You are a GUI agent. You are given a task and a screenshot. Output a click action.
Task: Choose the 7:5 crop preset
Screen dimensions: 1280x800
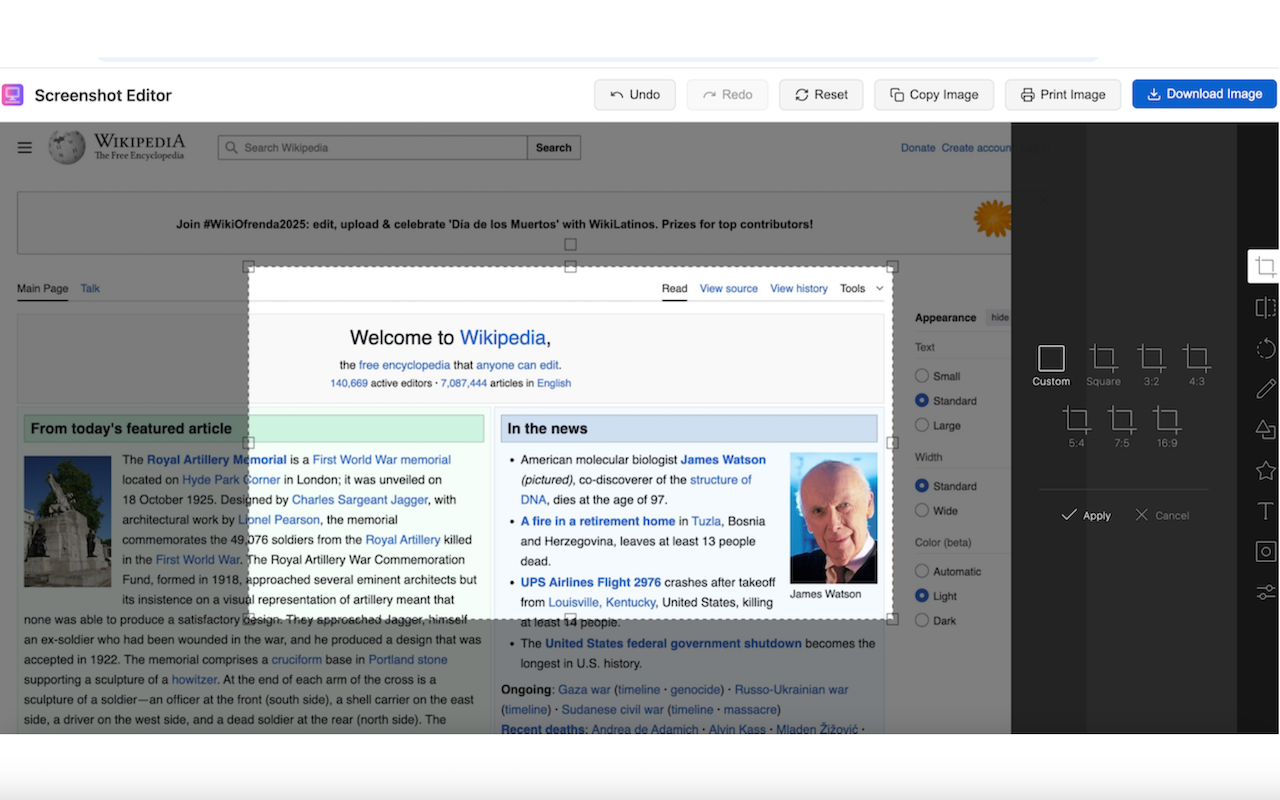(1121, 427)
